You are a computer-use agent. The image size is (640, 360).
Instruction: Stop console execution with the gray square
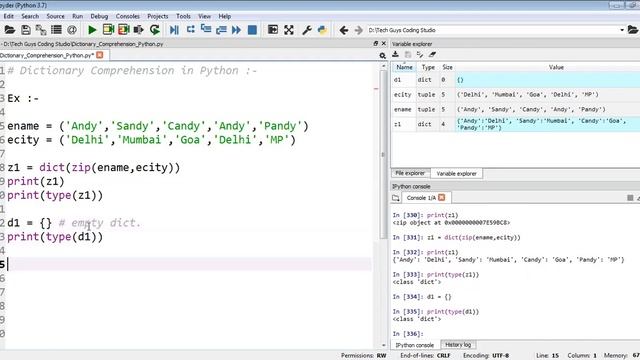pos(630,198)
